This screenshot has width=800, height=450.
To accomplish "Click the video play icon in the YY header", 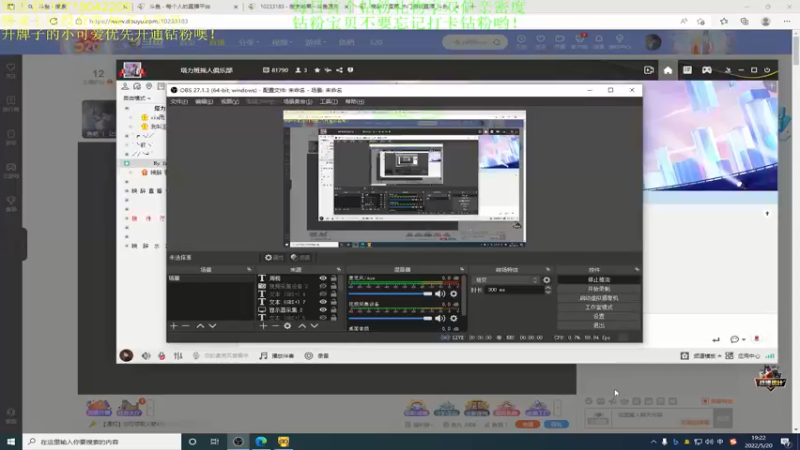I will [649, 70].
